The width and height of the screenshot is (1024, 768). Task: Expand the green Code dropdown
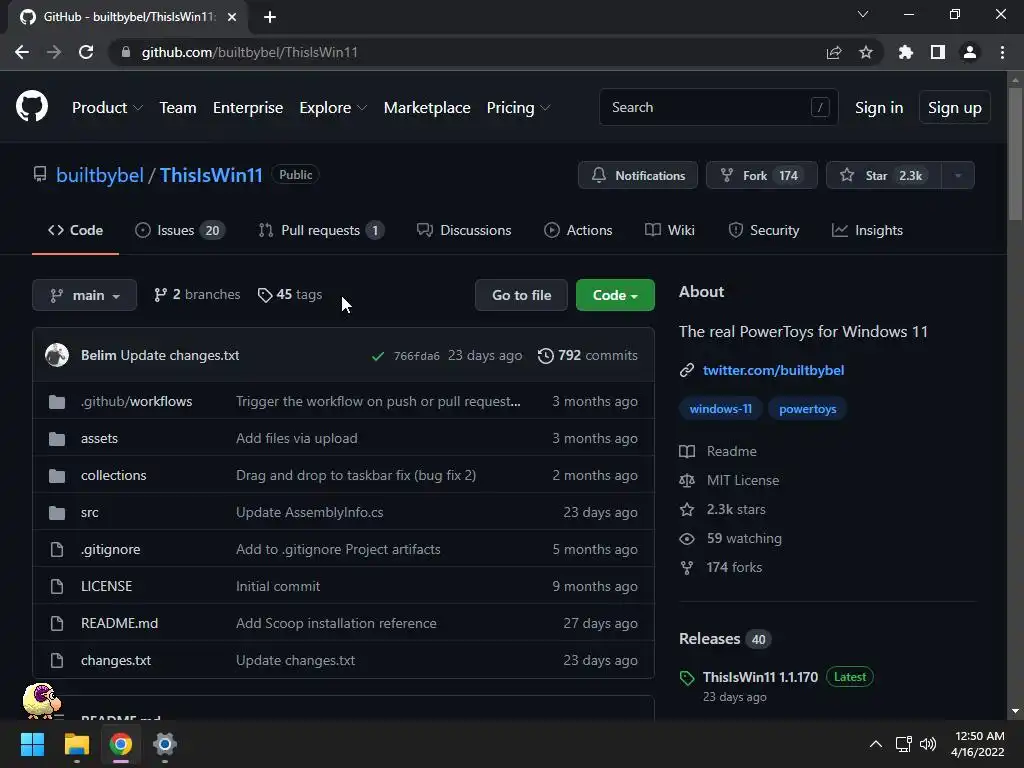point(615,295)
